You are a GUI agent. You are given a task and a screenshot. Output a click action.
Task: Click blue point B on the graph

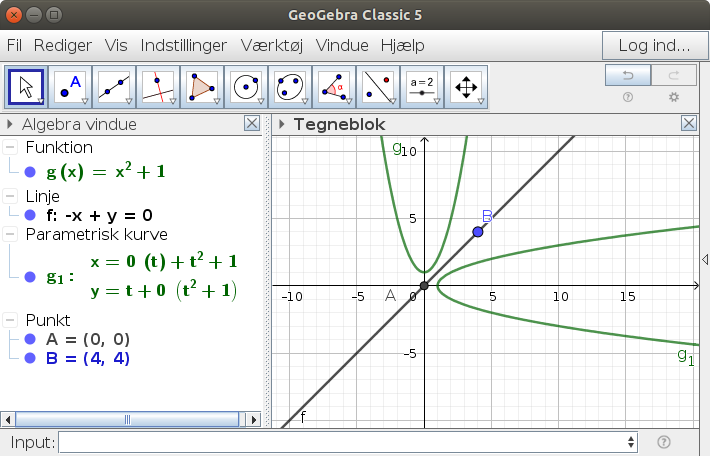[478, 232]
